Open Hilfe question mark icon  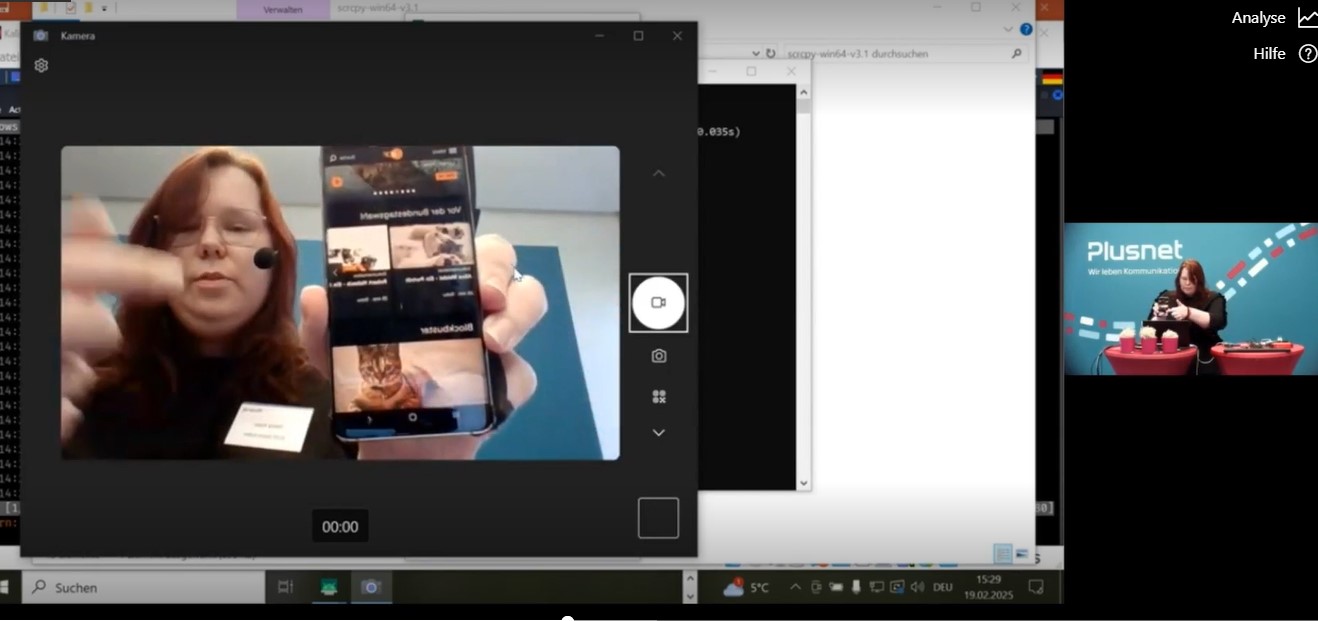(x=1307, y=54)
